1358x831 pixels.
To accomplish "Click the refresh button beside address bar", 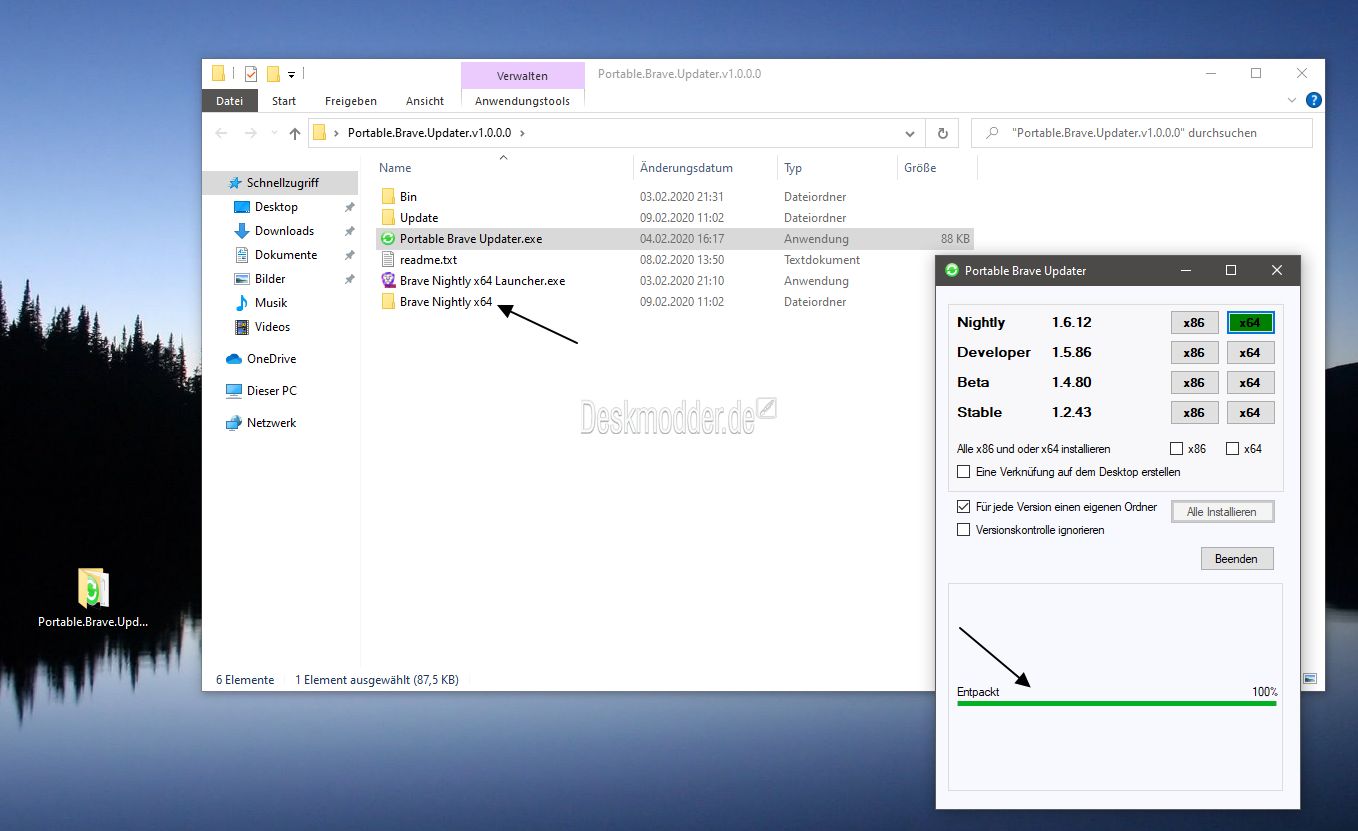I will point(942,133).
